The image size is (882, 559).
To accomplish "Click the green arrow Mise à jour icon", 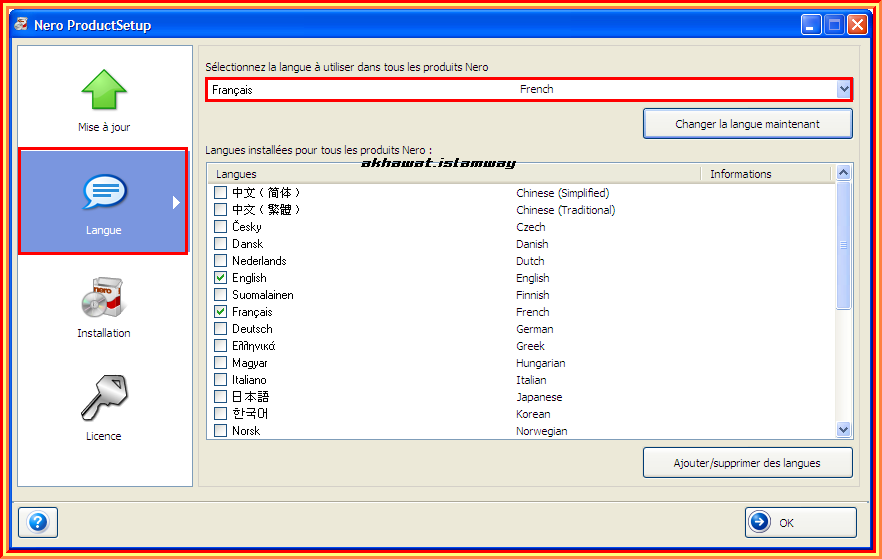I will click(x=104, y=89).
